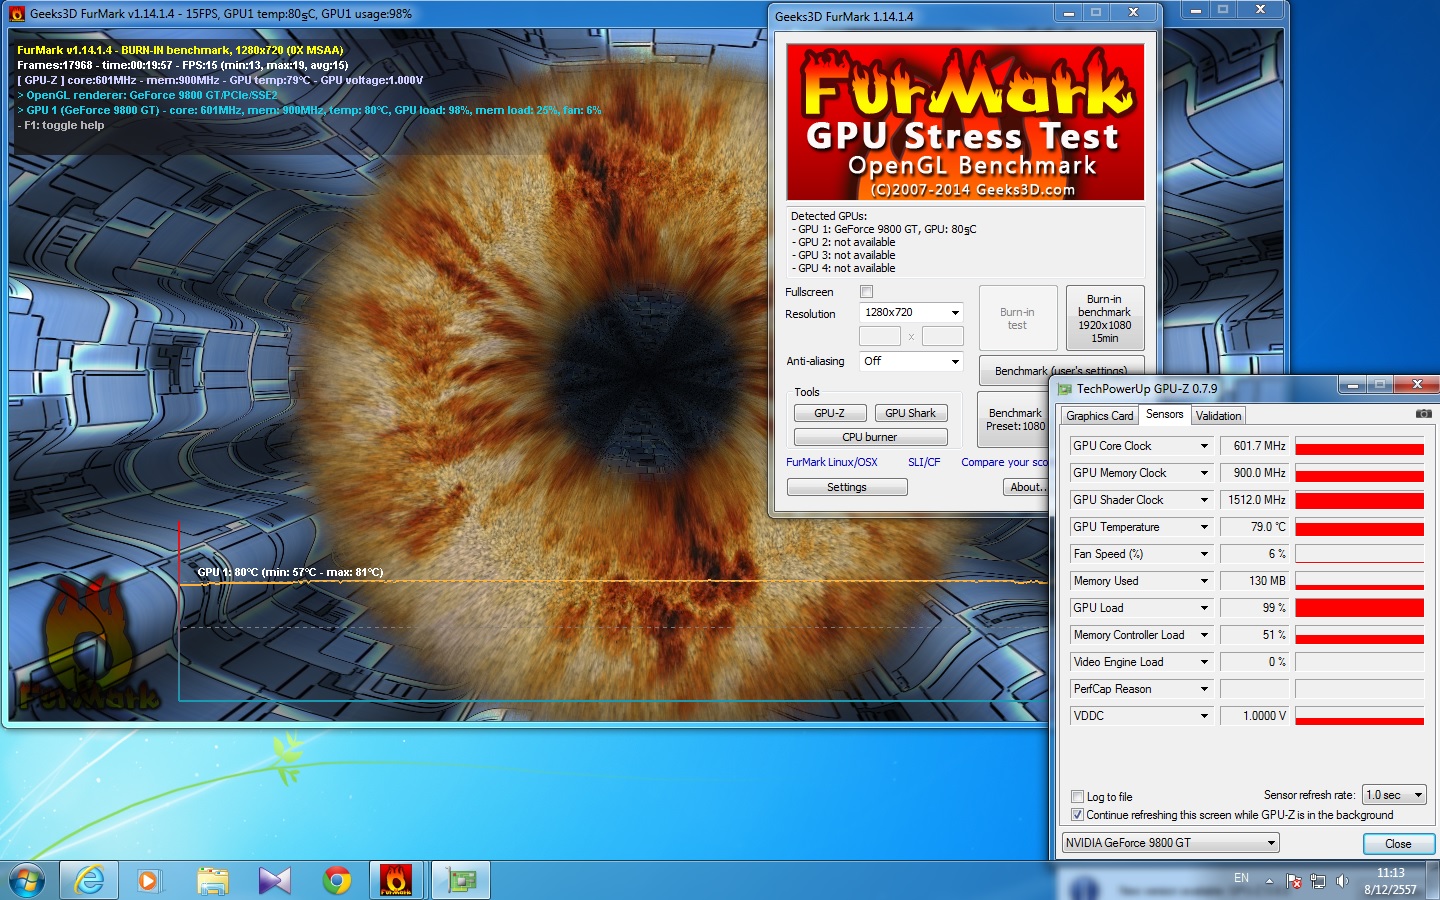Expand the VDDC sensor dropdown
The image size is (1440, 900).
1204,716
